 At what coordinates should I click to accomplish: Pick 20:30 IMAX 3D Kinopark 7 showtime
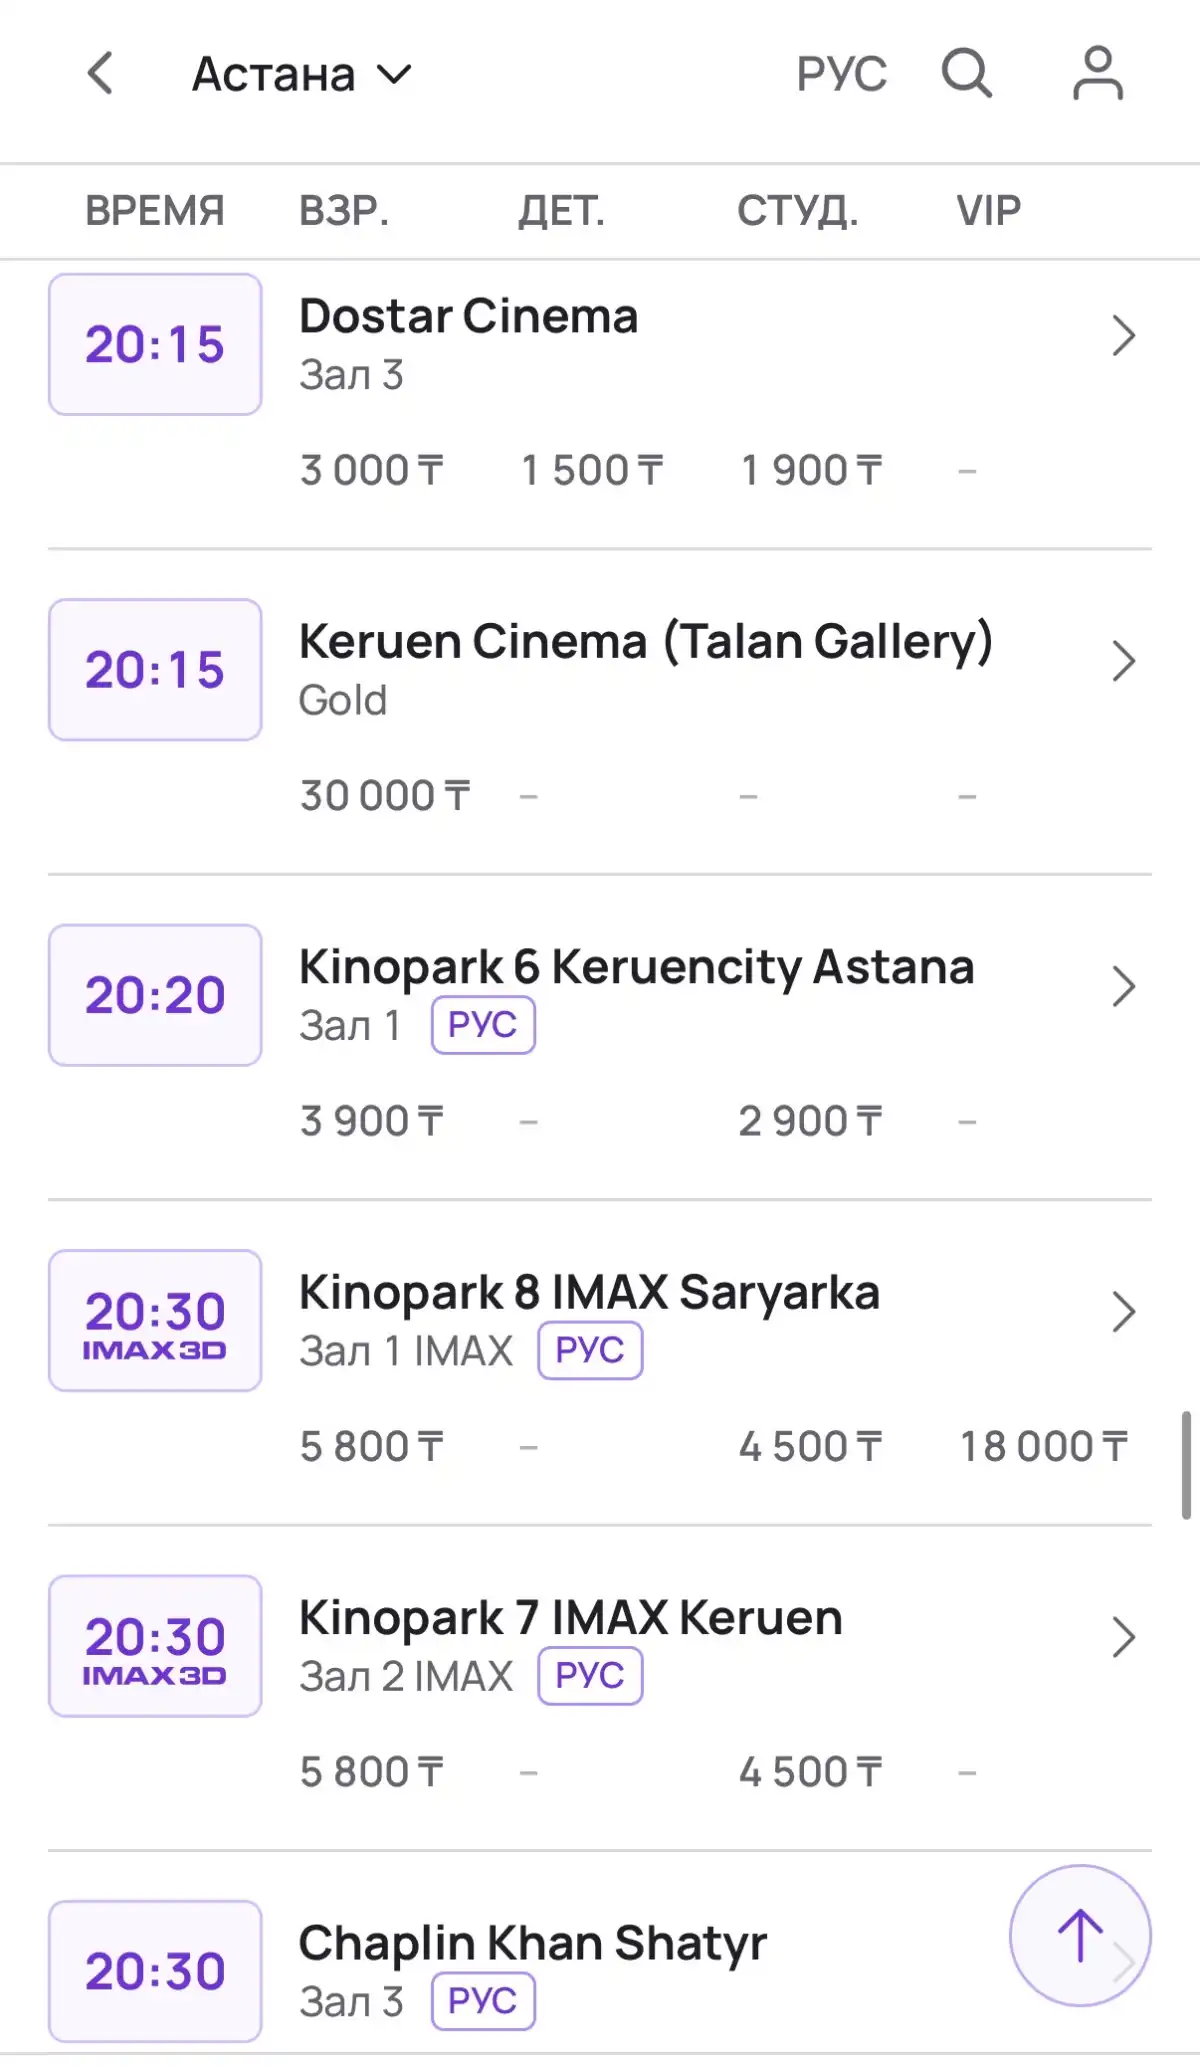[155, 1646]
